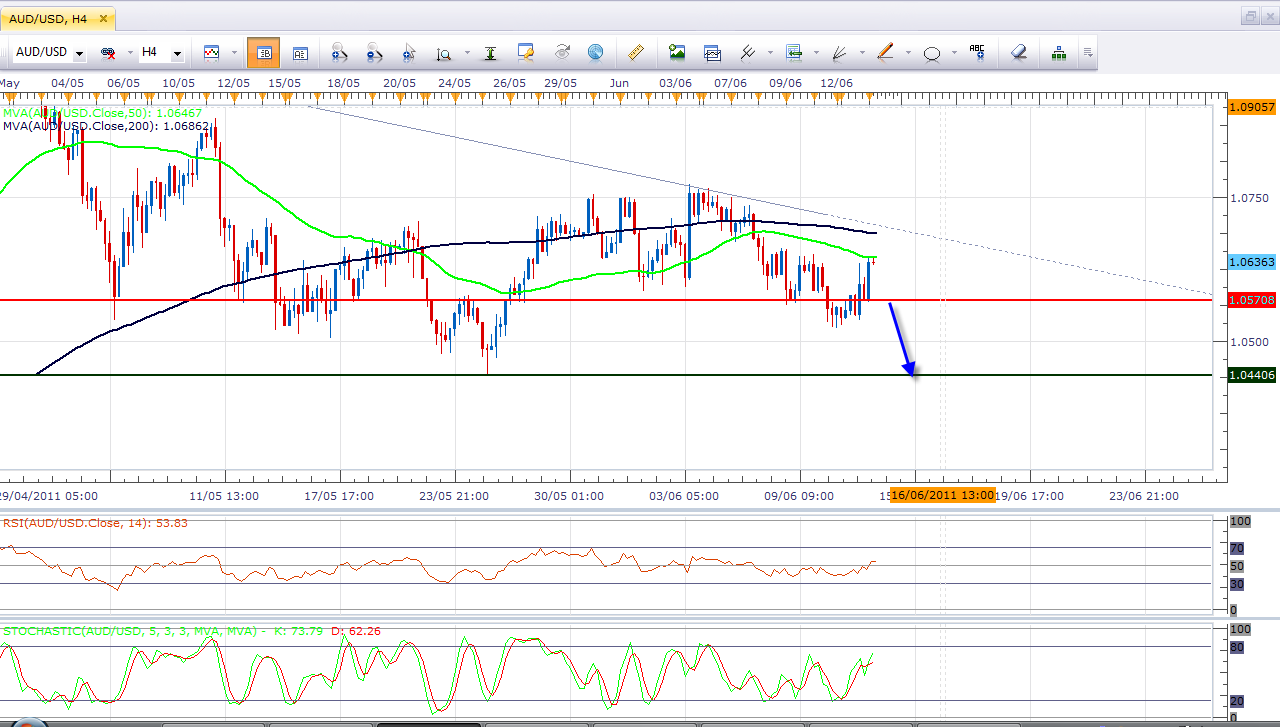Click the RSI 70 level label
The width and height of the screenshot is (1280, 727).
click(1236, 548)
